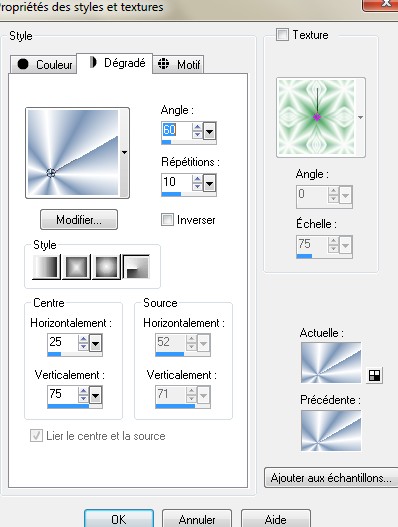Viewport: 398px width, 527px height.
Task: Toggle the Inverser checkbox
Action: pos(167,220)
